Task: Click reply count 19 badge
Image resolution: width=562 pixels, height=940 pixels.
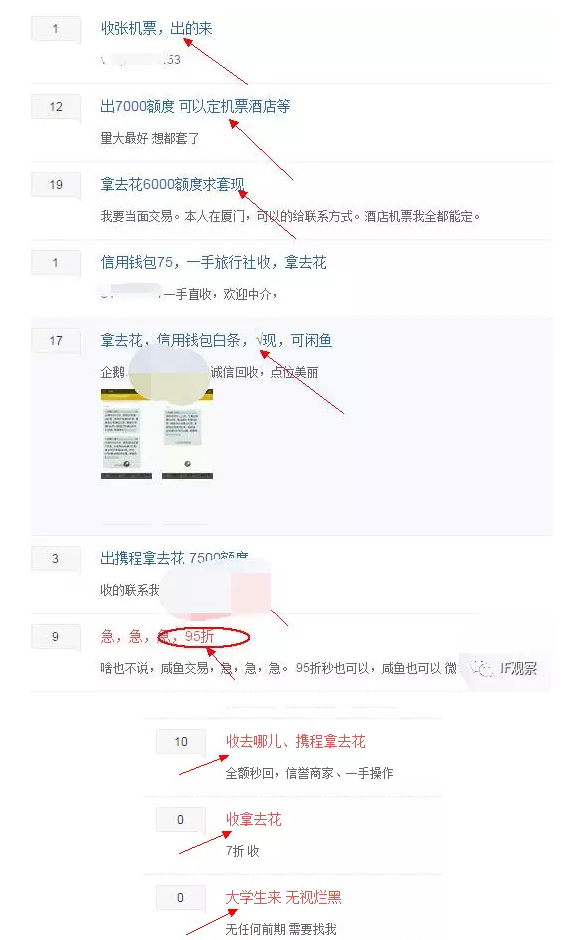Action: (x=56, y=185)
